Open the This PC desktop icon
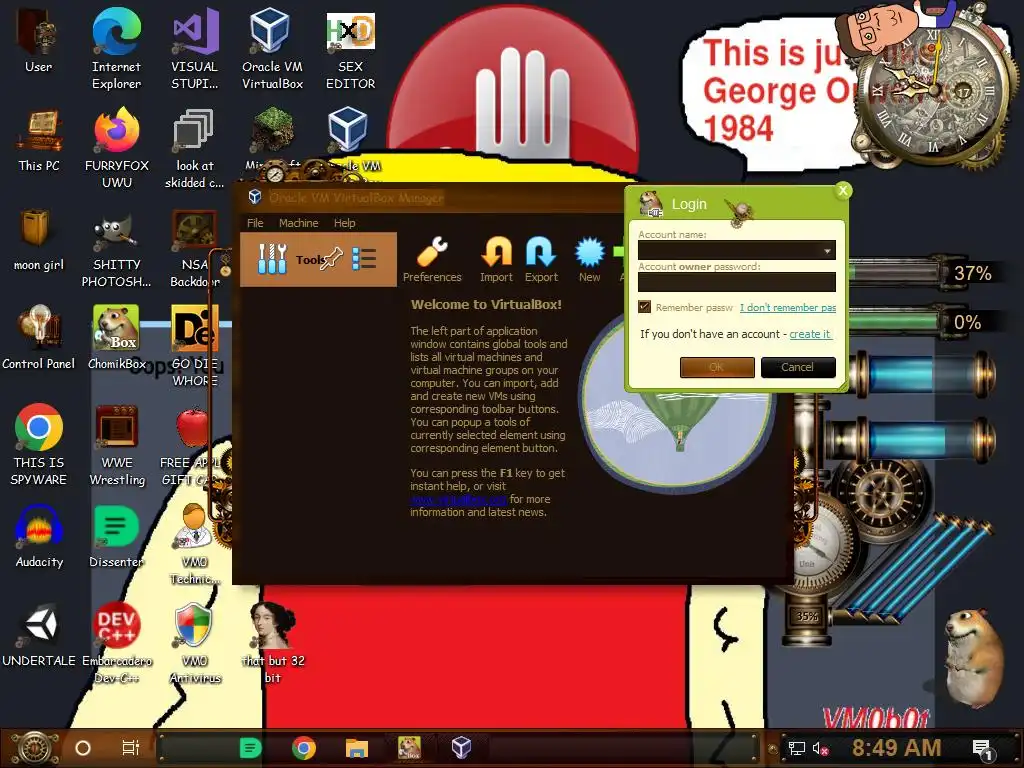This screenshot has height=768, width=1024. [x=39, y=140]
